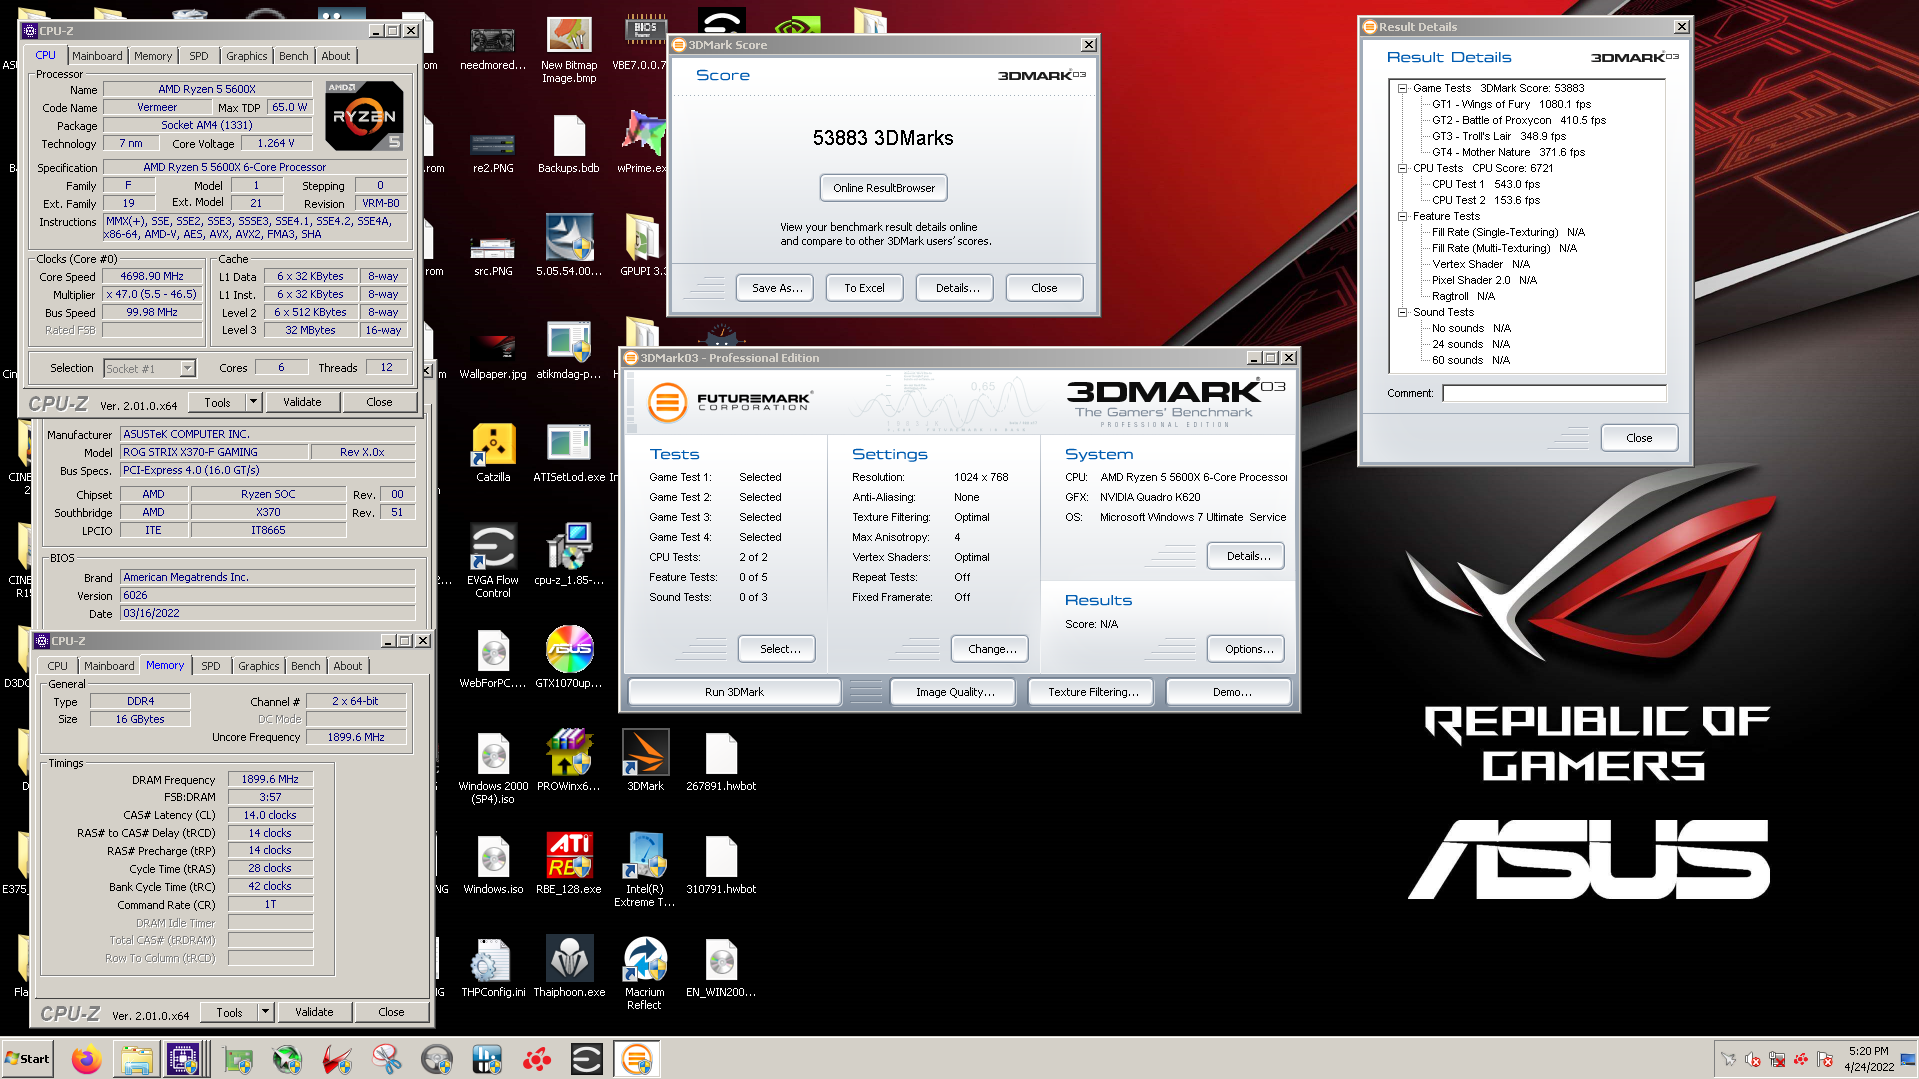Click system Details button in 3DMark03
1919x1079 pixels.
click(x=1248, y=556)
